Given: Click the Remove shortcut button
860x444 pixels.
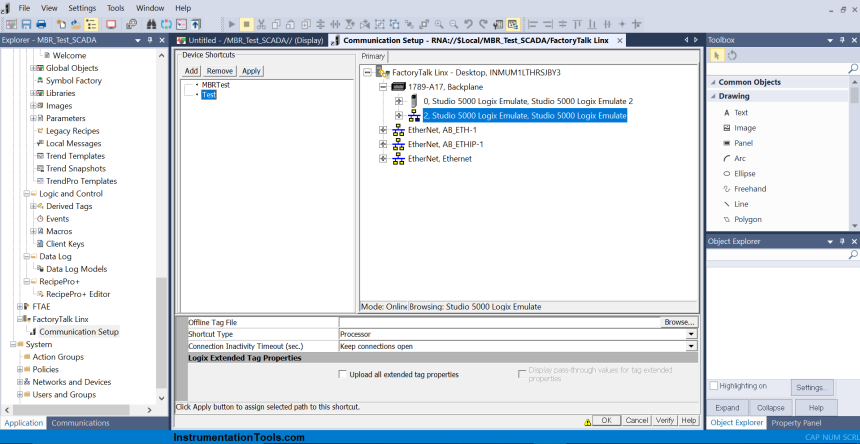Looking at the screenshot, I should [x=220, y=71].
